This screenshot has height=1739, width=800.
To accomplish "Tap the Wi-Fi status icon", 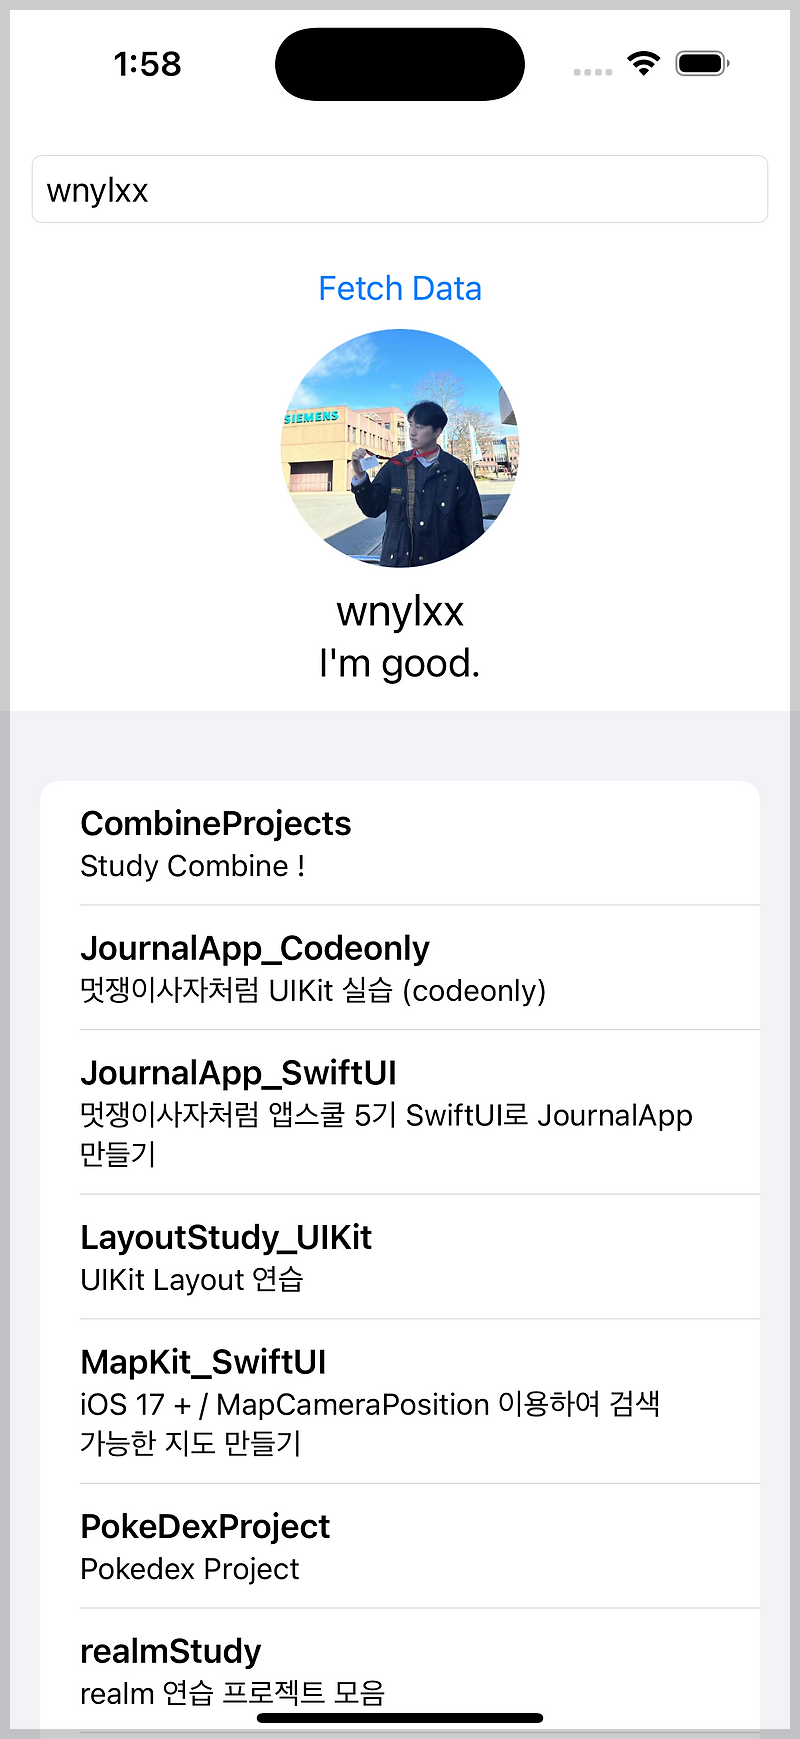I will [643, 64].
